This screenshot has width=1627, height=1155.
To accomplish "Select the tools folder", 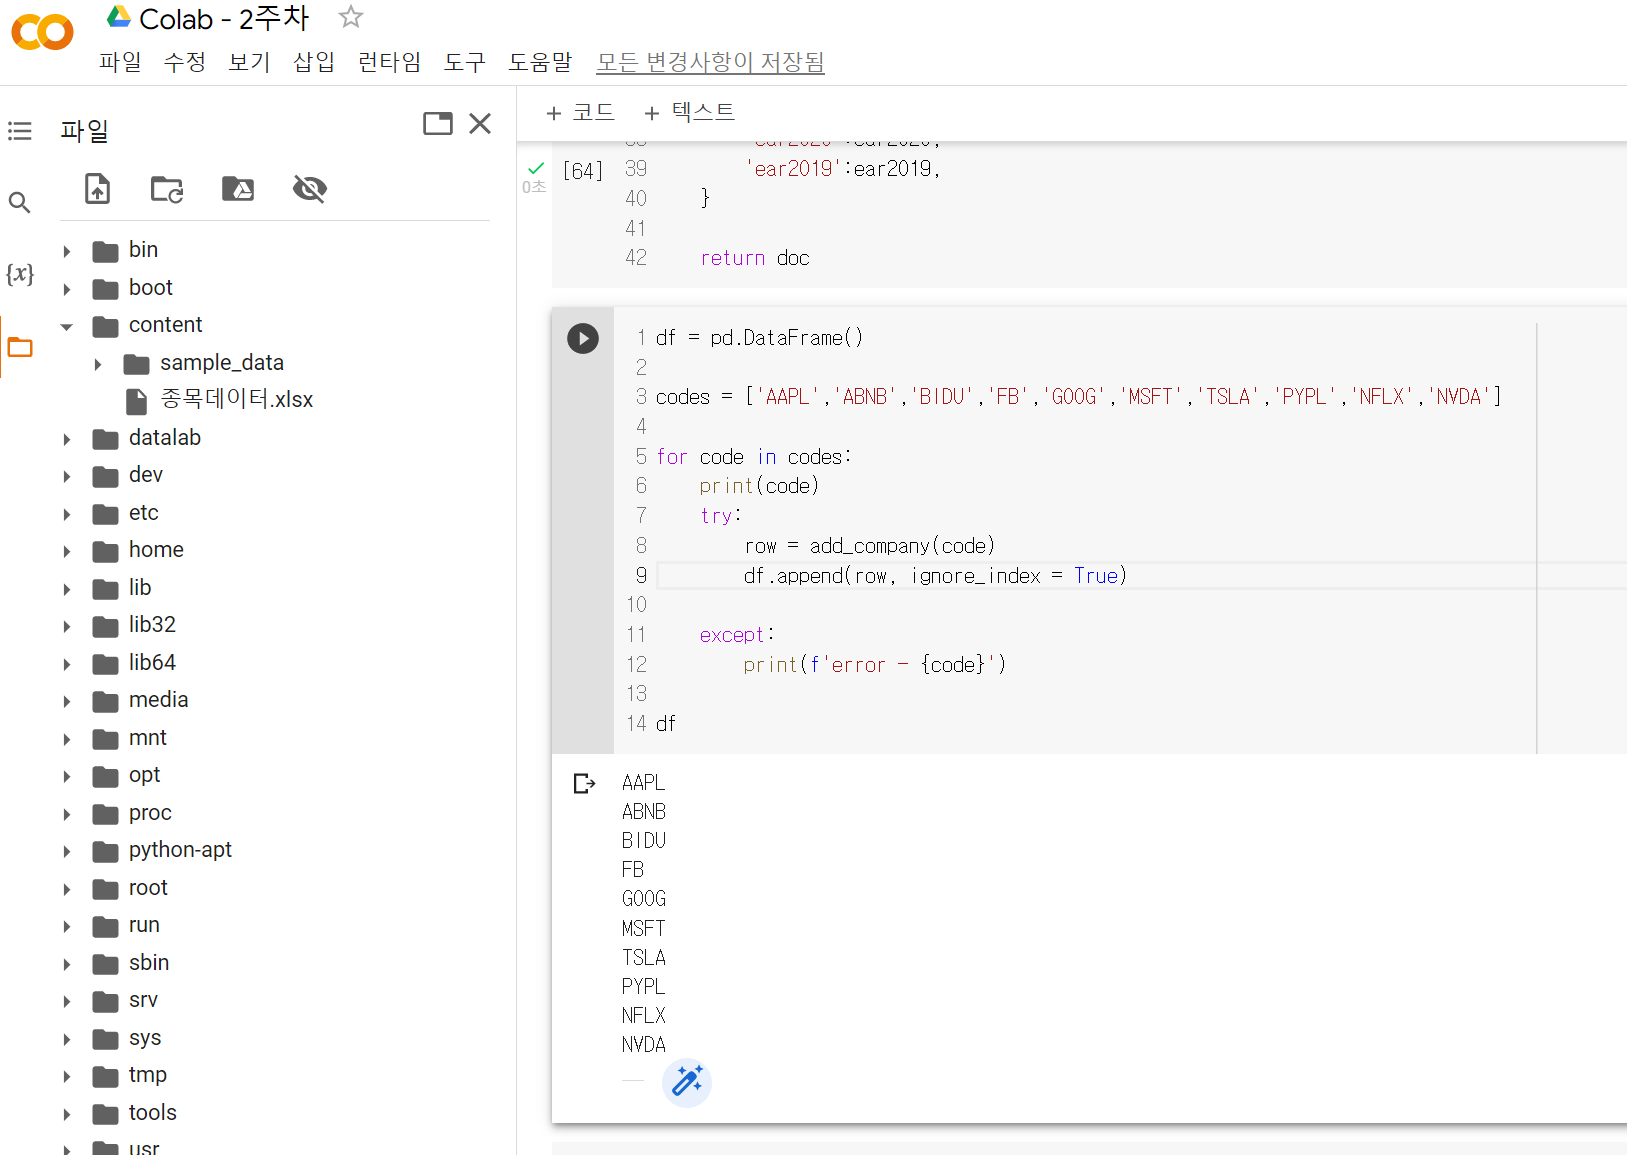I will coord(152,1113).
